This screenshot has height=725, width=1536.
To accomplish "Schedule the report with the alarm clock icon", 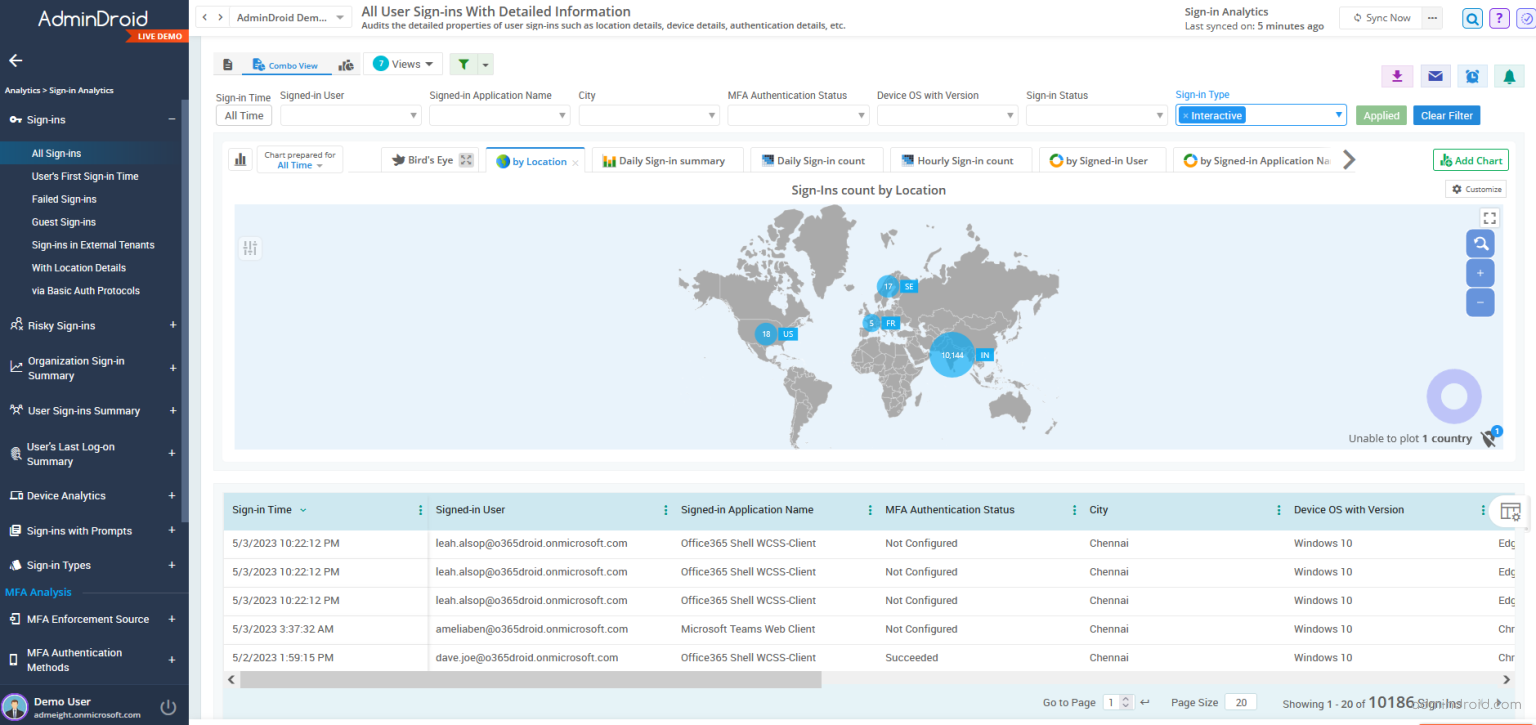I will coord(1472,76).
